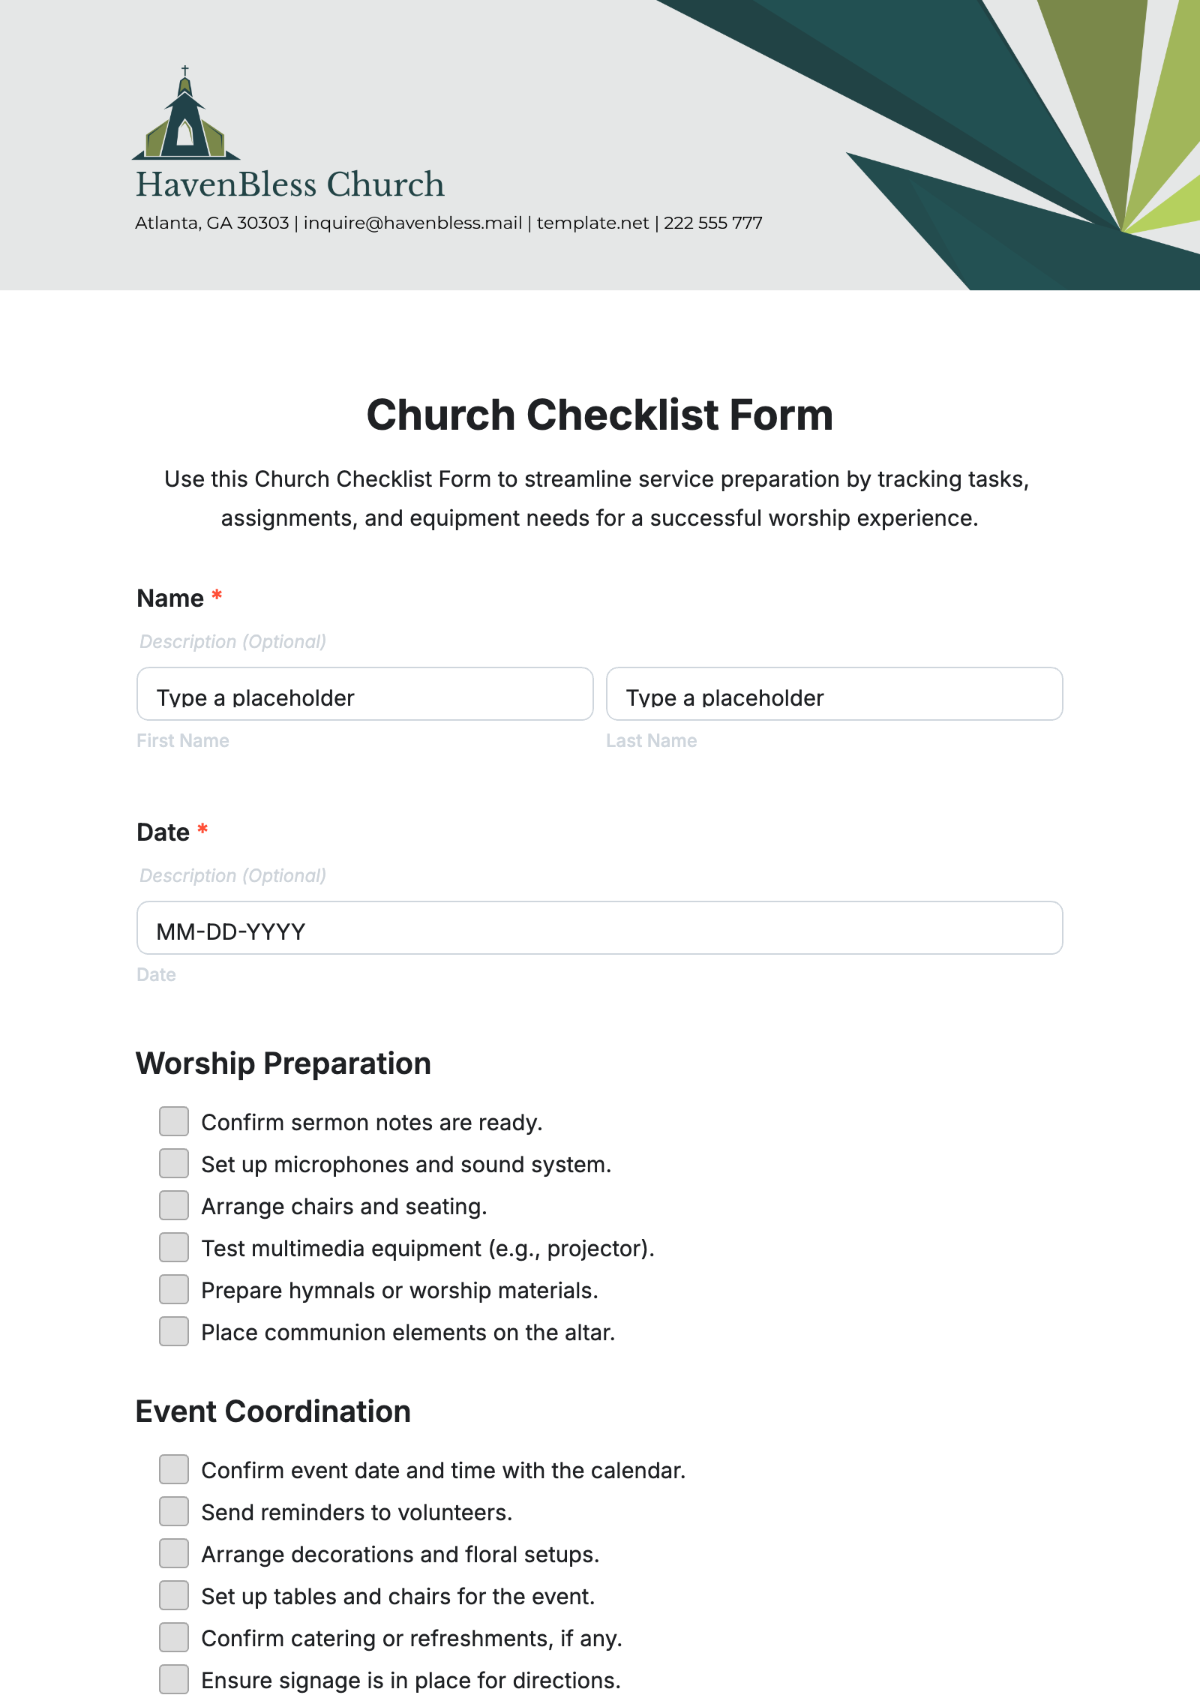Tick 'Ensure signage is in place' checkbox

pyautogui.click(x=174, y=1680)
